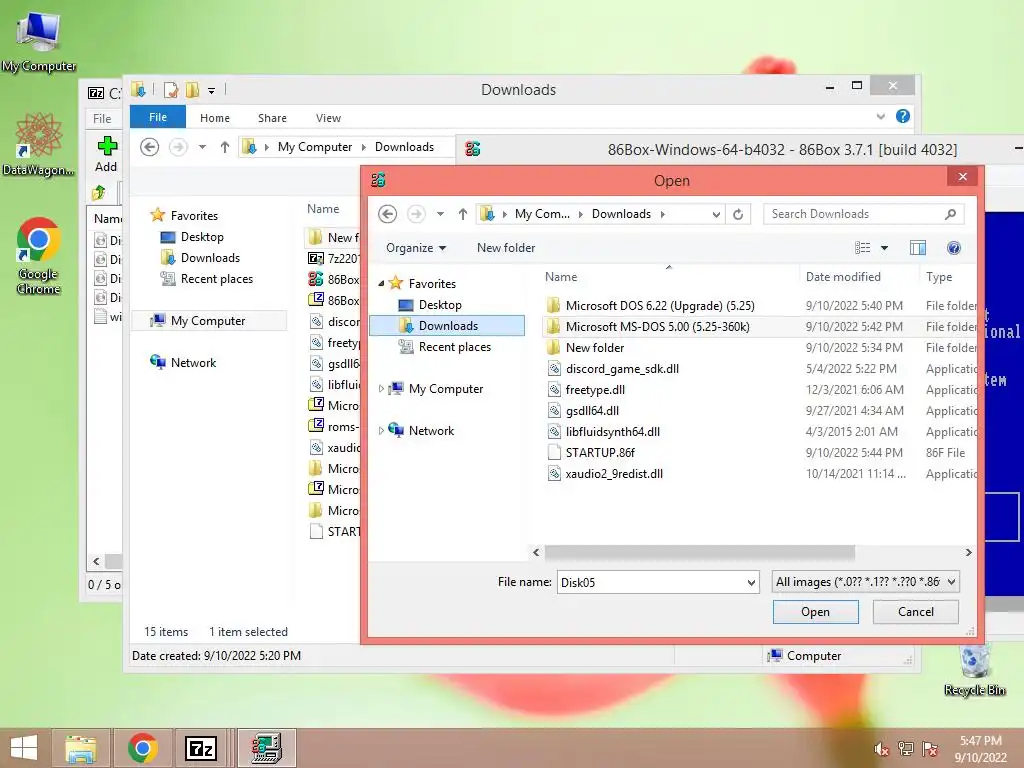Click the up-folder icon in 7-Zip window
The image size is (1024, 768).
[99, 193]
